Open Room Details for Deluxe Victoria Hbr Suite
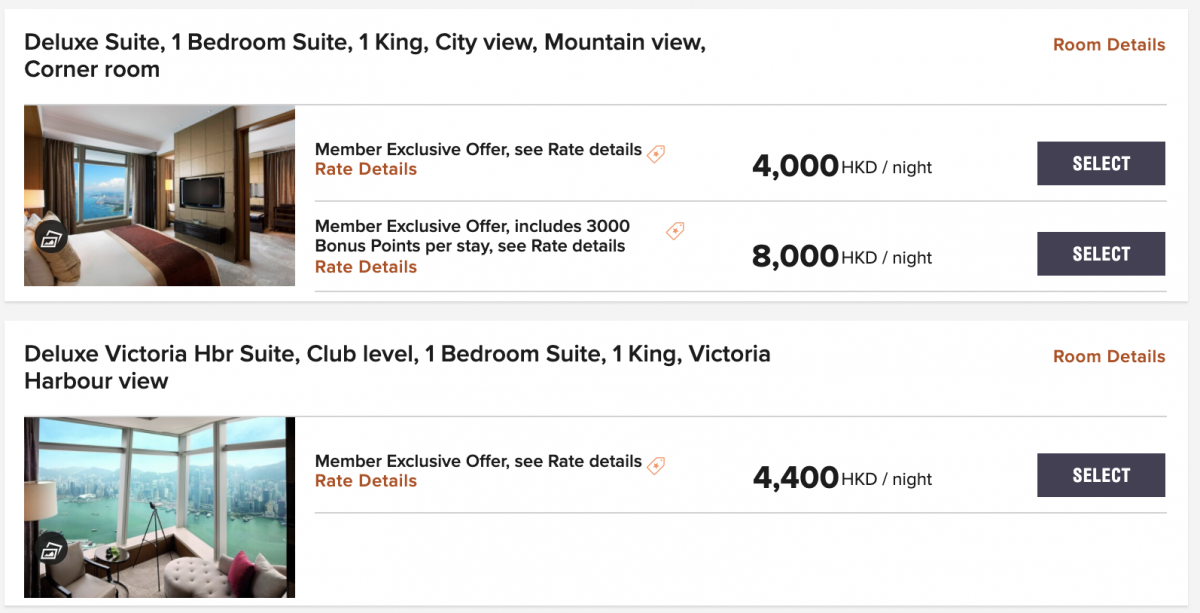This screenshot has width=1200, height=613. (x=1109, y=357)
